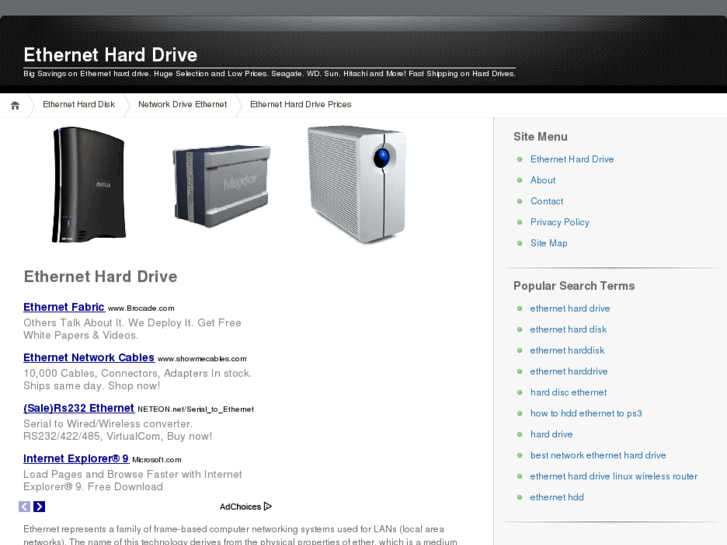727x545 pixels.
Task: Click the 'Load Pages and Browse Faster' description
Action: point(133,481)
